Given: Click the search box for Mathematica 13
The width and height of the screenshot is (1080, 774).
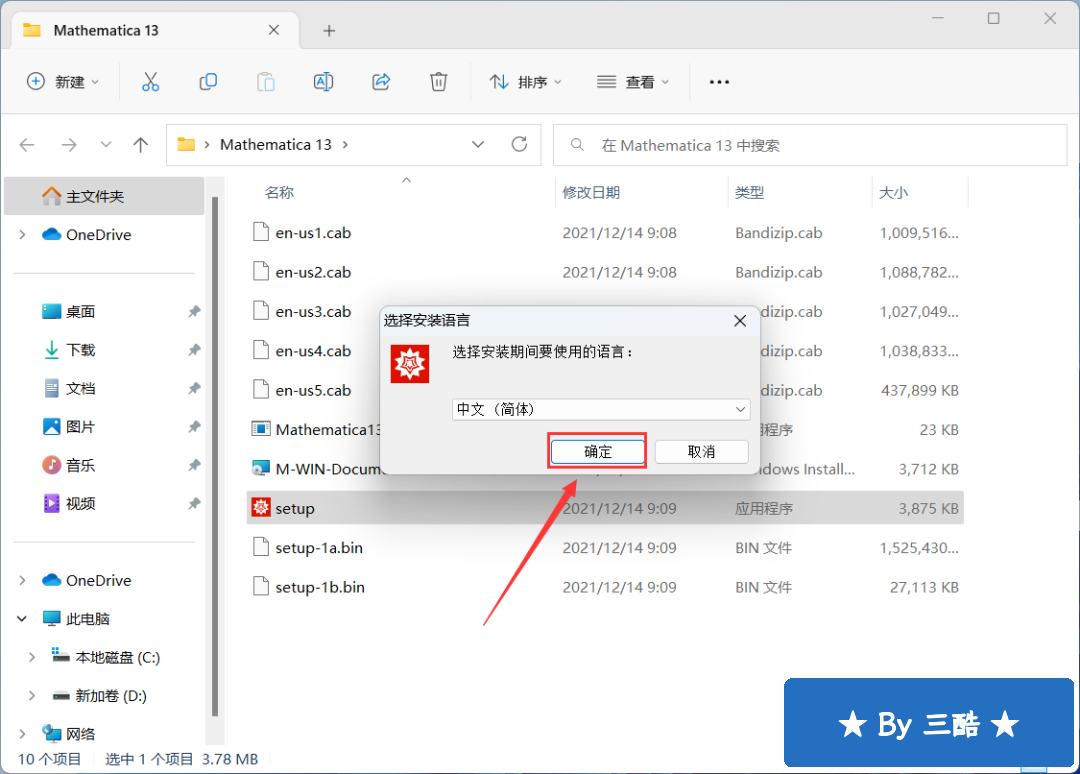Looking at the screenshot, I should click(x=810, y=145).
